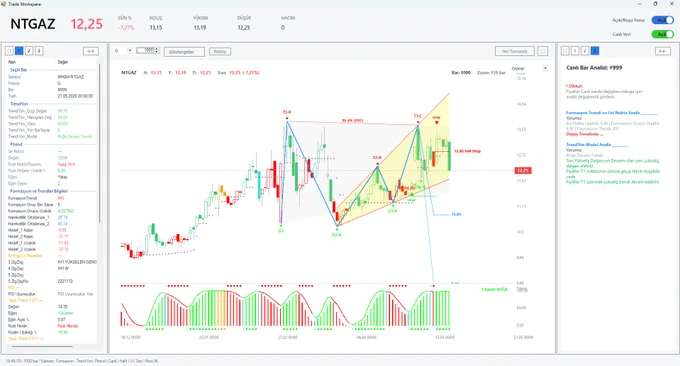Click the 12,85 Sell Stop label
680x366 pixels.
467,151
